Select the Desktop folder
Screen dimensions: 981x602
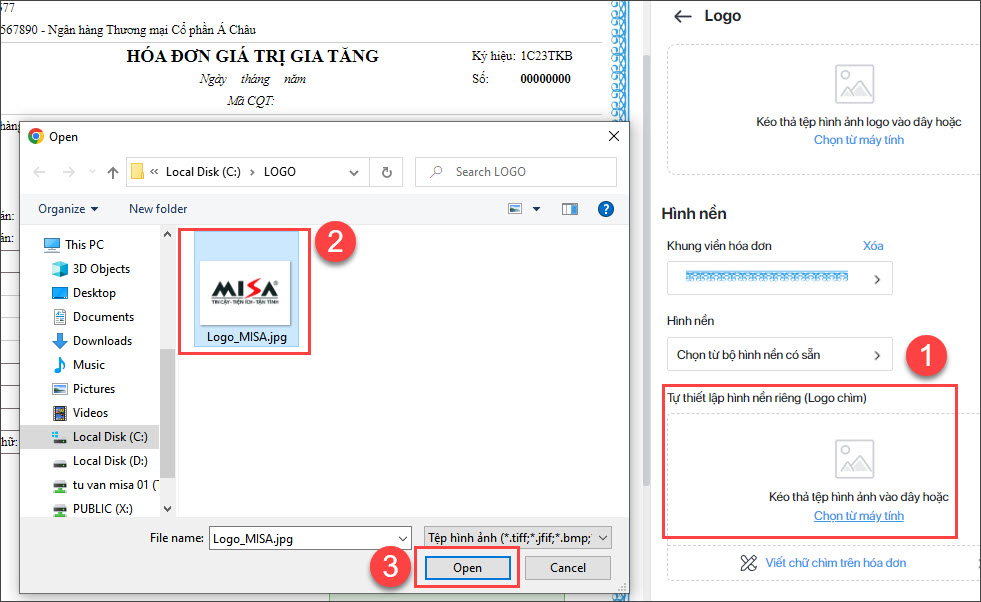coord(84,293)
